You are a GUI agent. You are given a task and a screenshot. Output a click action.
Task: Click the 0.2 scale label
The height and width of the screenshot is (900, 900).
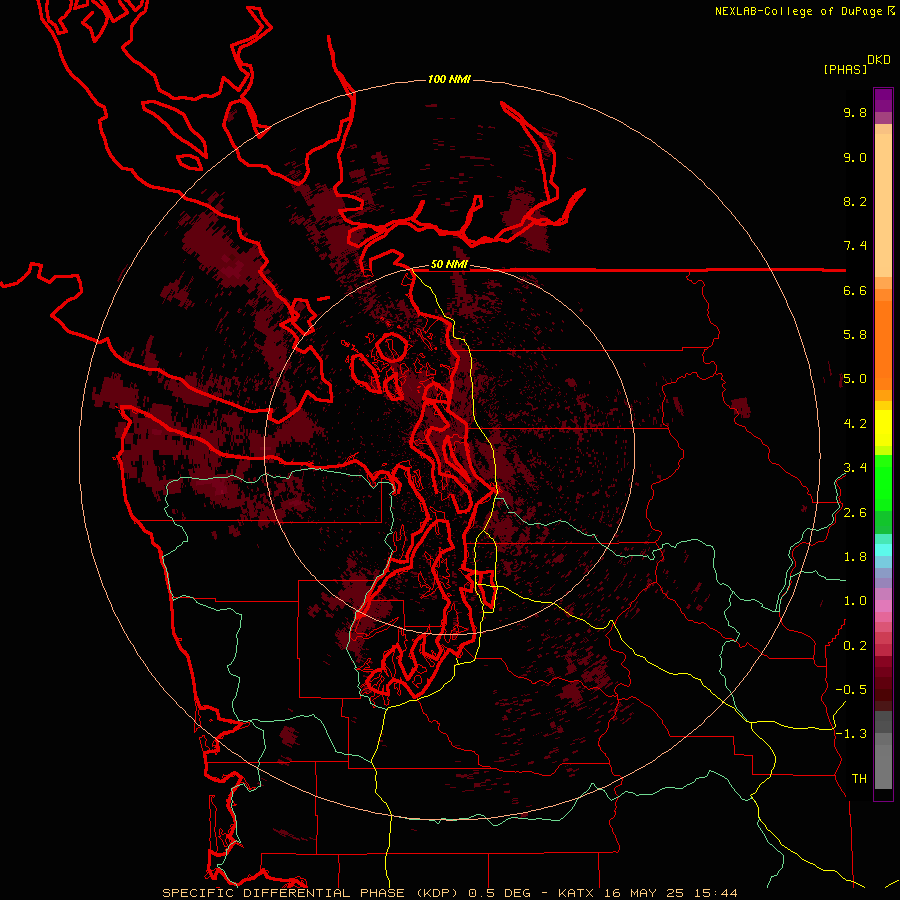click(x=855, y=646)
